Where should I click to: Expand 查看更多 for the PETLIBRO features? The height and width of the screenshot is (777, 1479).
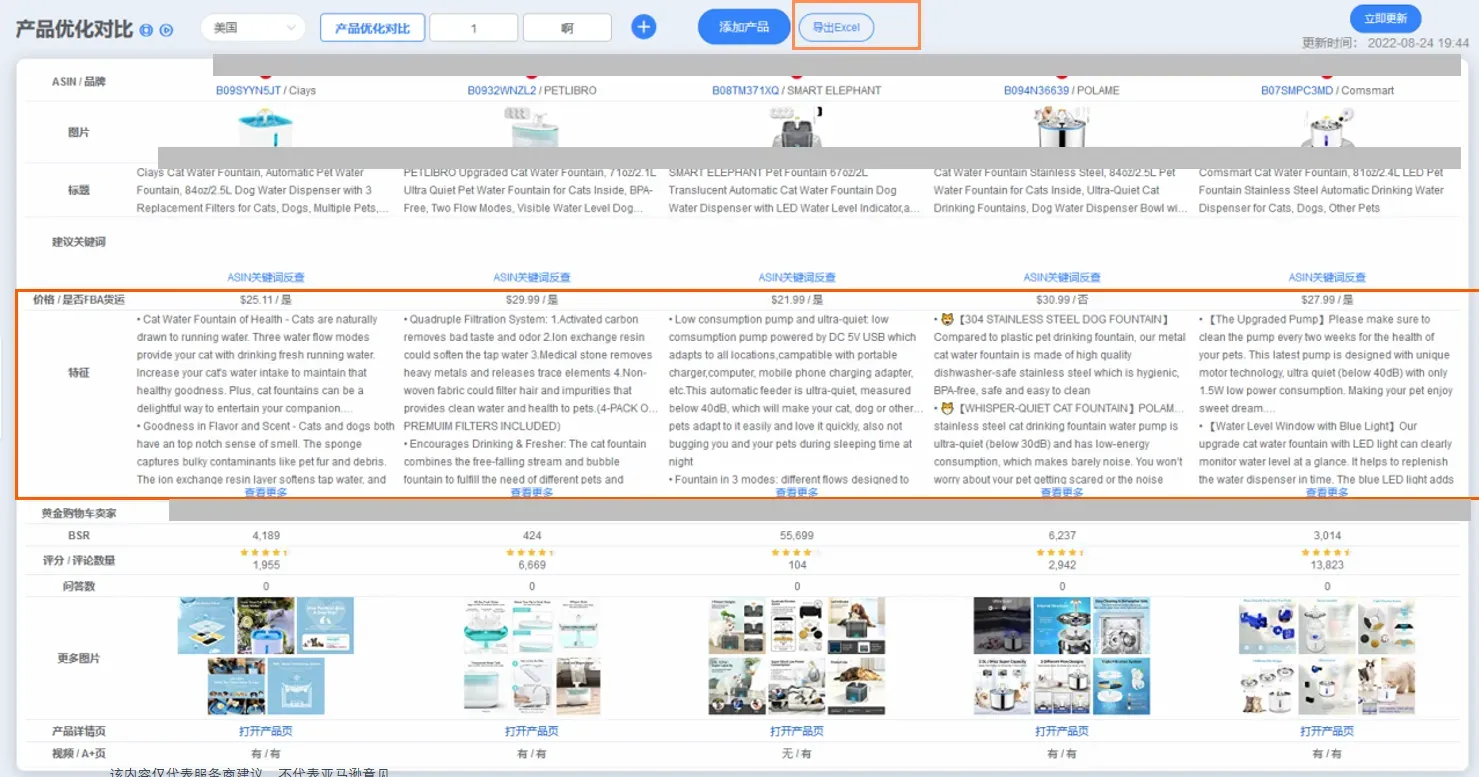click(532, 492)
